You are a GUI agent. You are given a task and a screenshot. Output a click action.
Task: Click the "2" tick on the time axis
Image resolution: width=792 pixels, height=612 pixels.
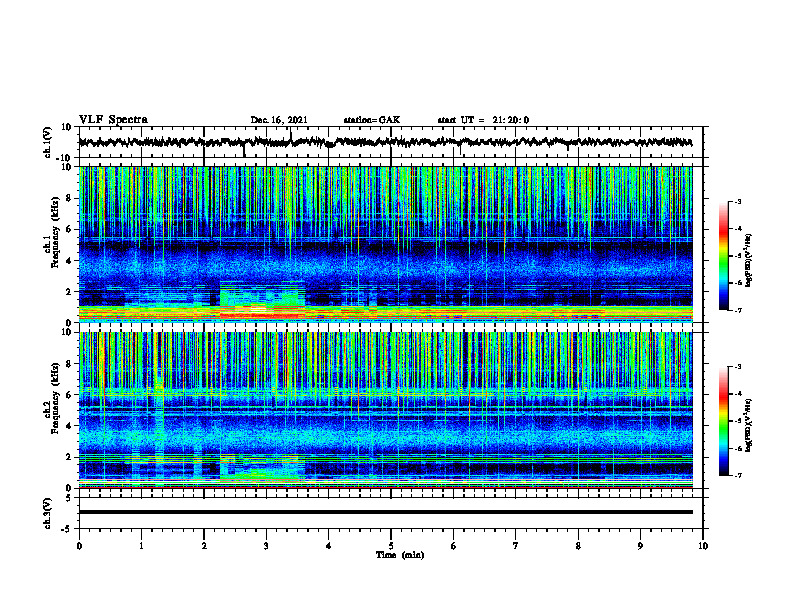204,546
